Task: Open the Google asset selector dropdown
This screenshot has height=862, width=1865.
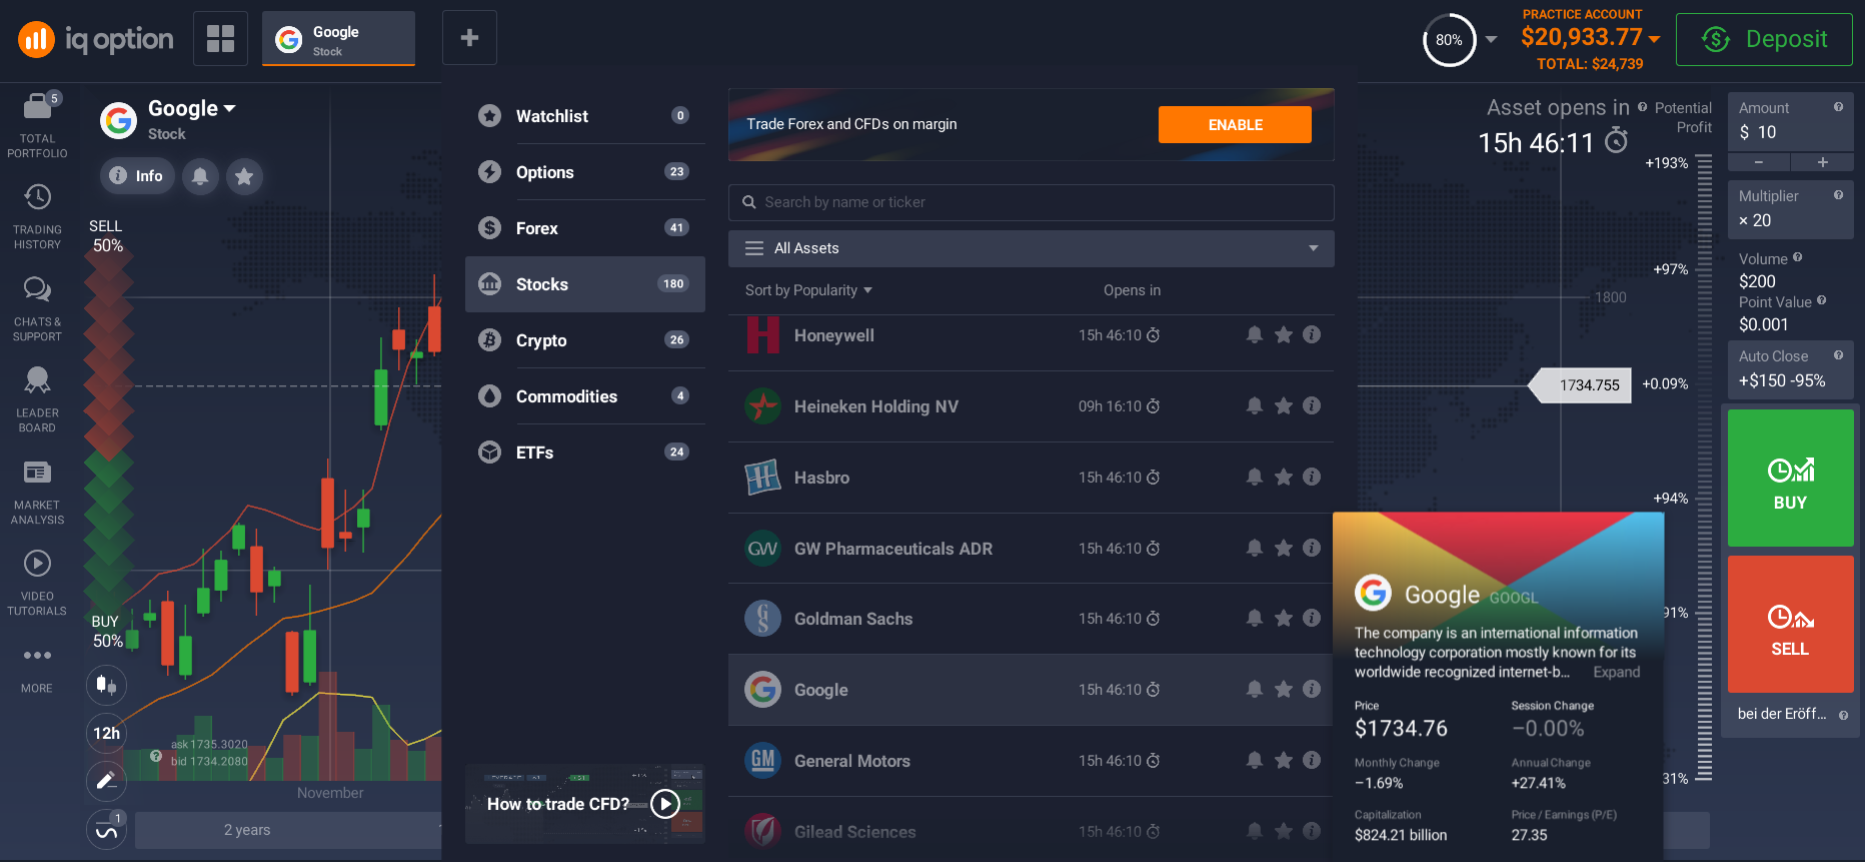Action: 192,108
